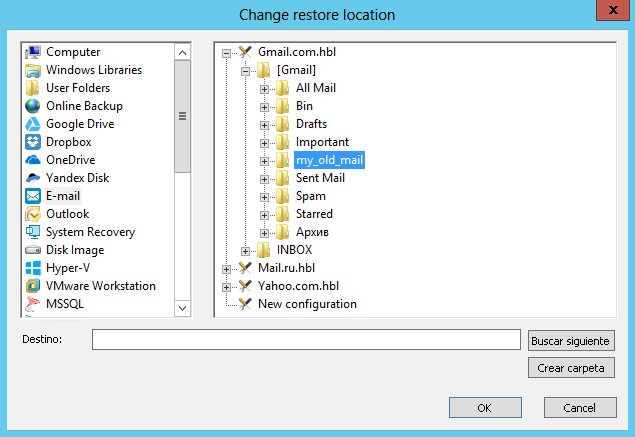The width and height of the screenshot is (635, 437).
Task: Collapse the Gmail.com.hbl tree node
Action: pyautogui.click(x=227, y=52)
